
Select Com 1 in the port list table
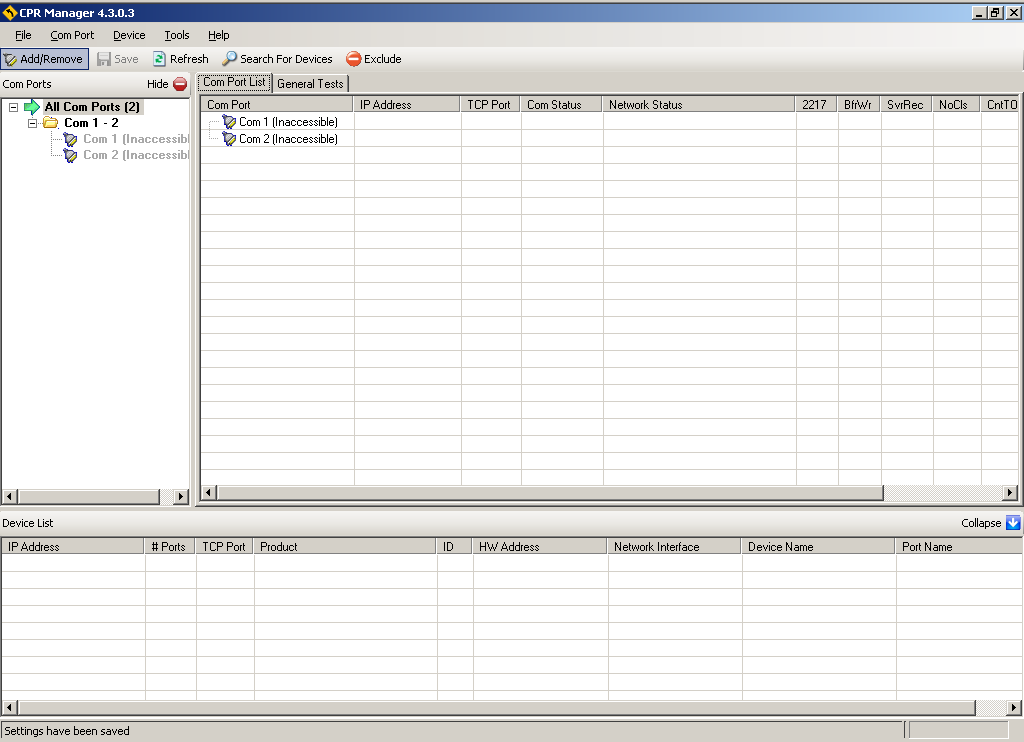pyautogui.click(x=287, y=122)
